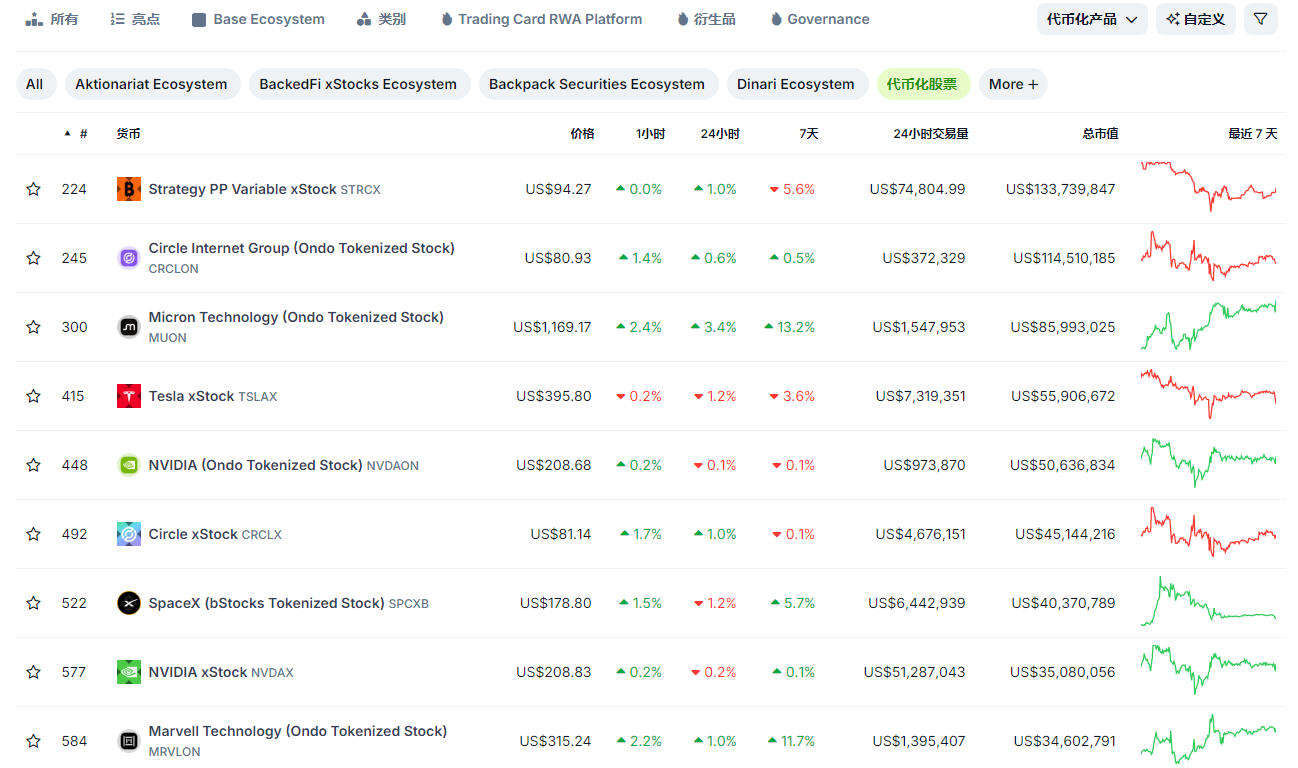The width and height of the screenshot is (1298, 768).
Task: Select the Dinari Ecosystem filter chip
Action: pyautogui.click(x=796, y=84)
